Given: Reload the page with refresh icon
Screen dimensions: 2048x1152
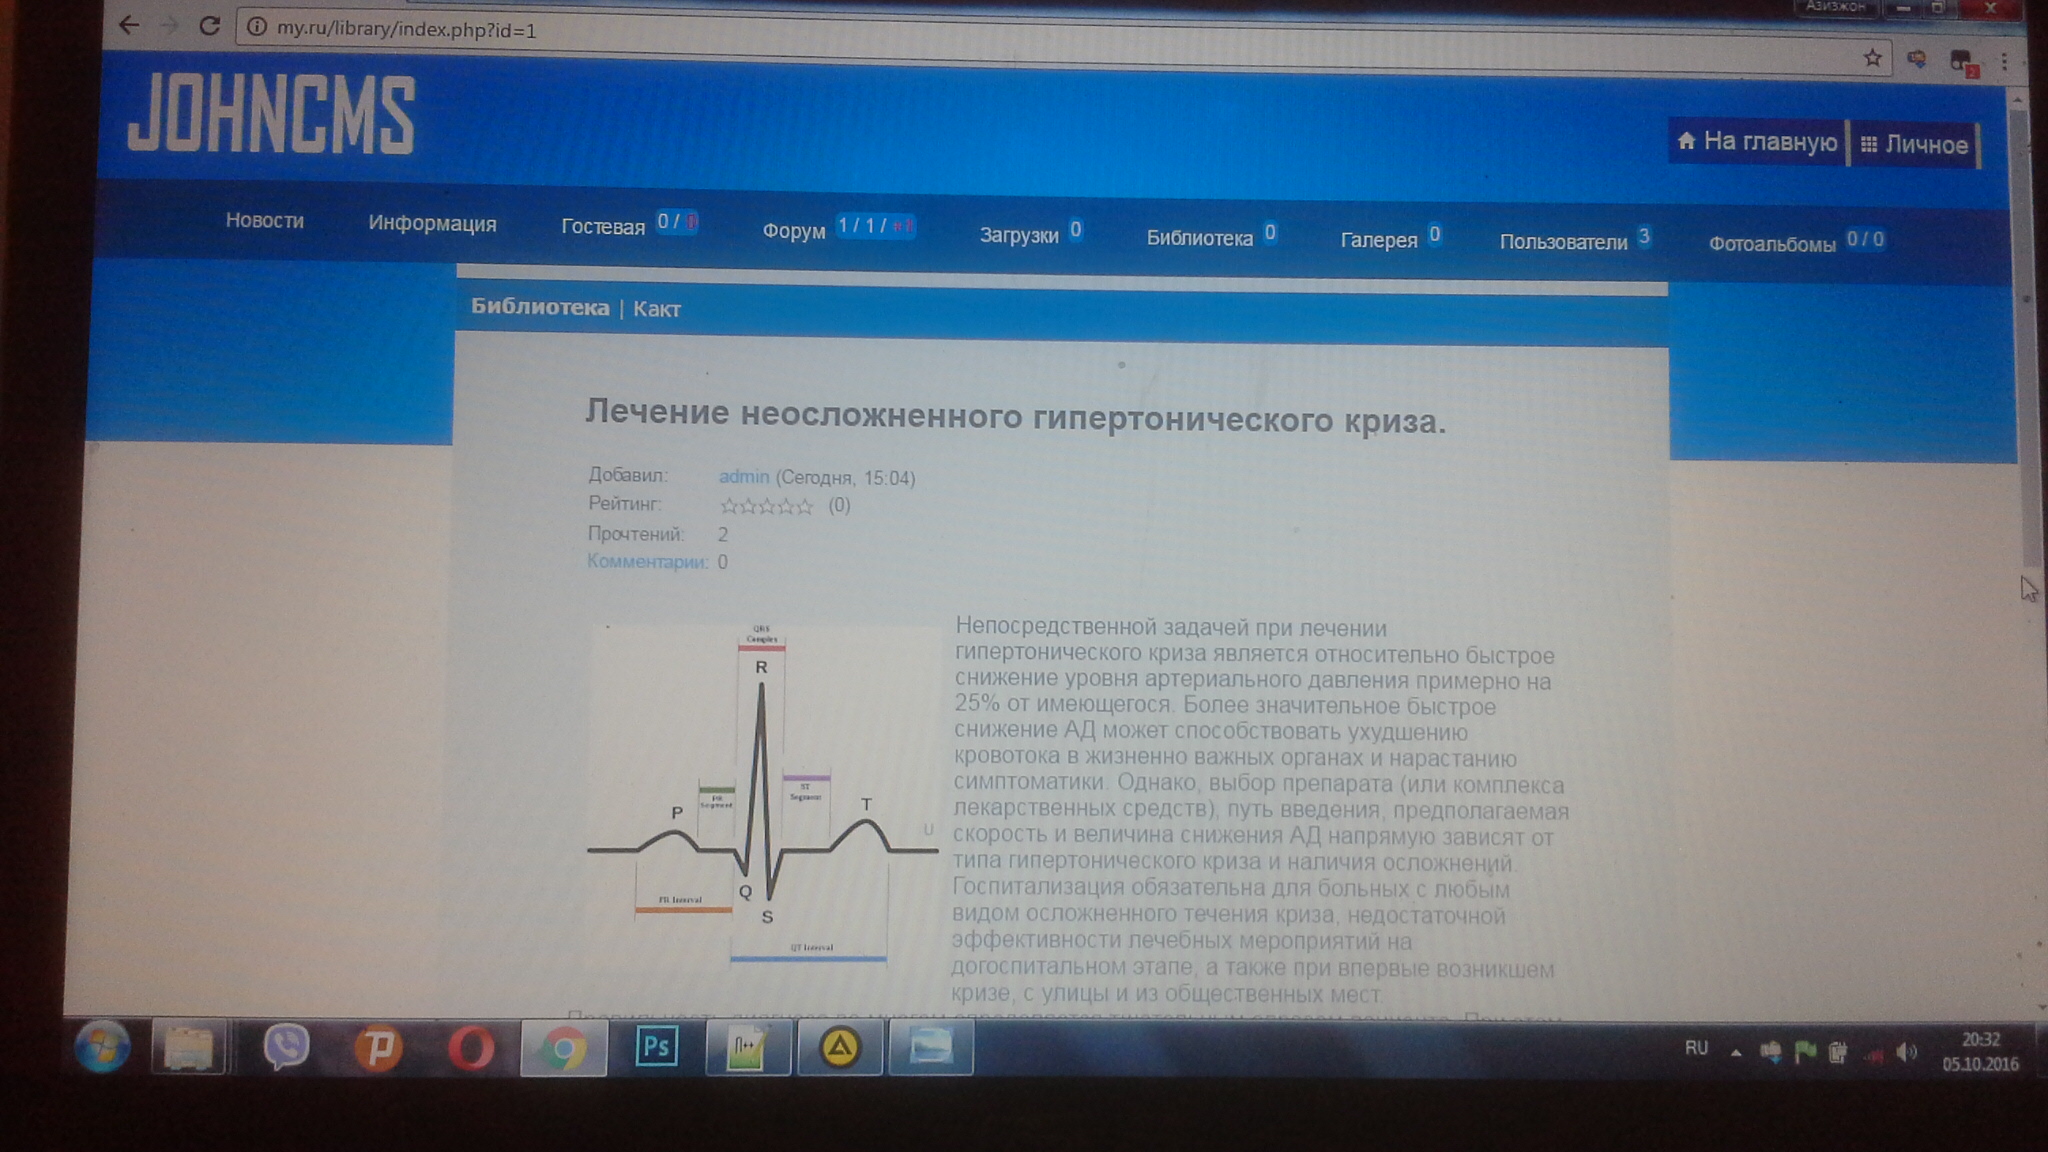Looking at the screenshot, I should 209,26.
